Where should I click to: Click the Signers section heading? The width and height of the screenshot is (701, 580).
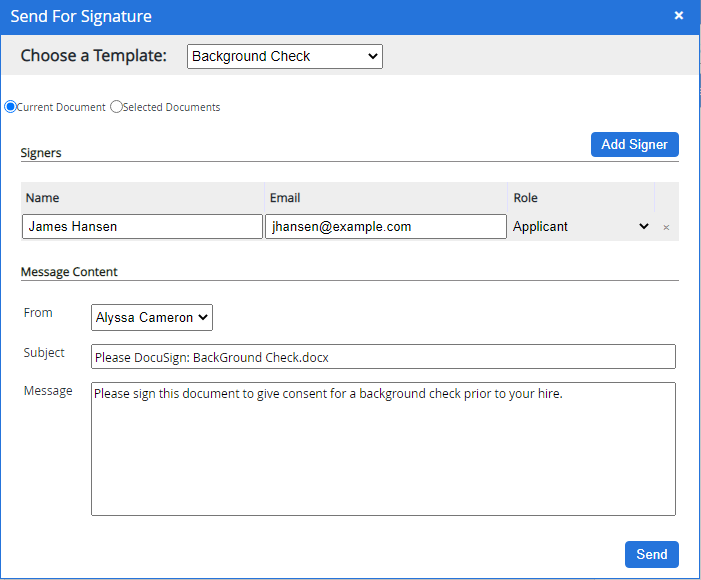pos(41,153)
